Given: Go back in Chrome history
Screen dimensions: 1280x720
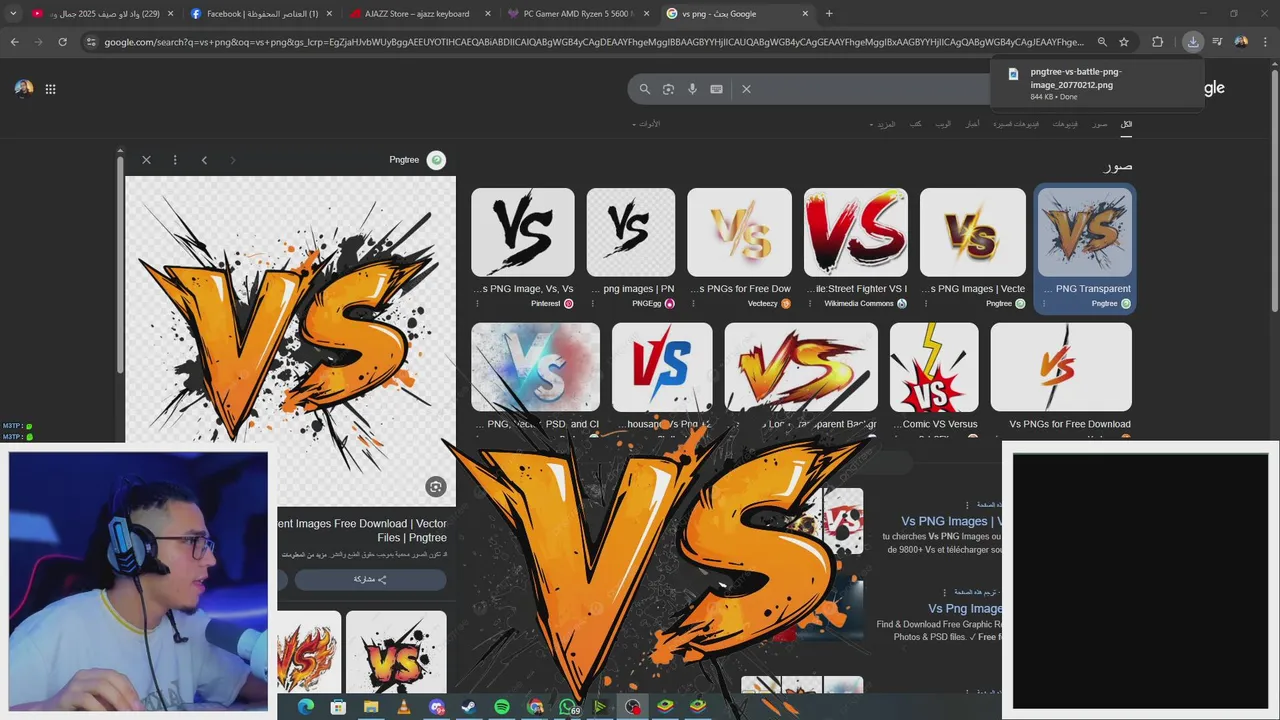Looking at the screenshot, I should coord(14,42).
